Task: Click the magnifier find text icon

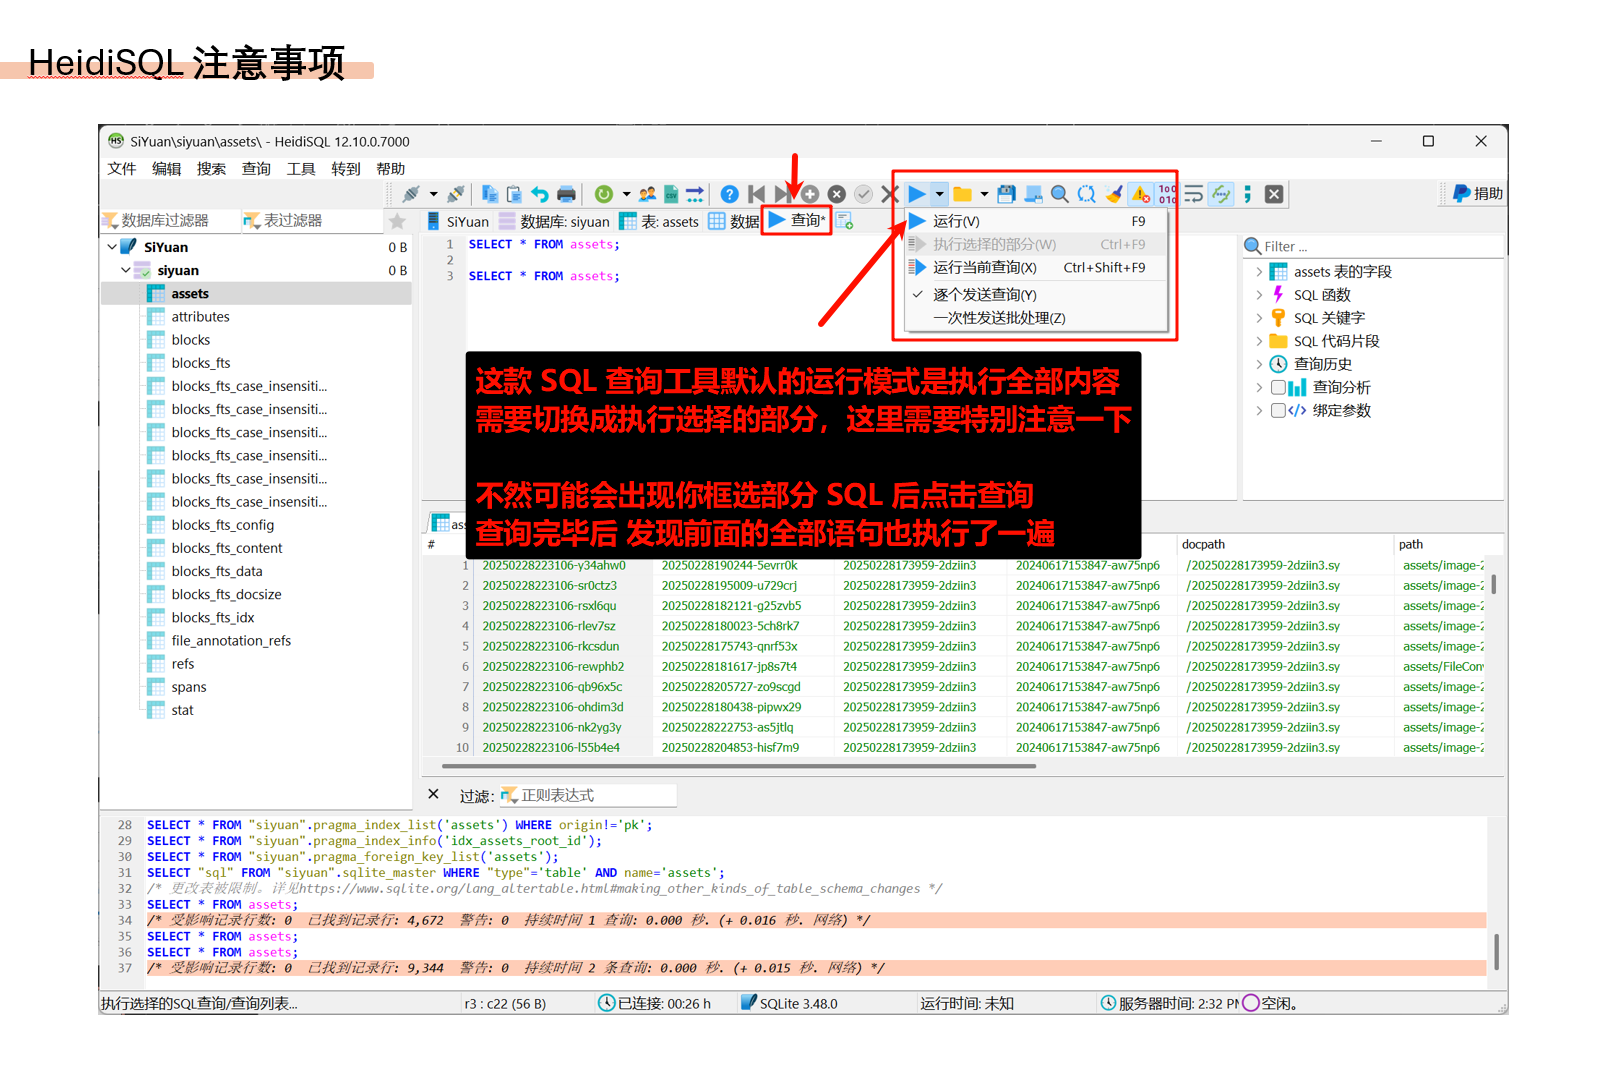Action: (1059, 194)
